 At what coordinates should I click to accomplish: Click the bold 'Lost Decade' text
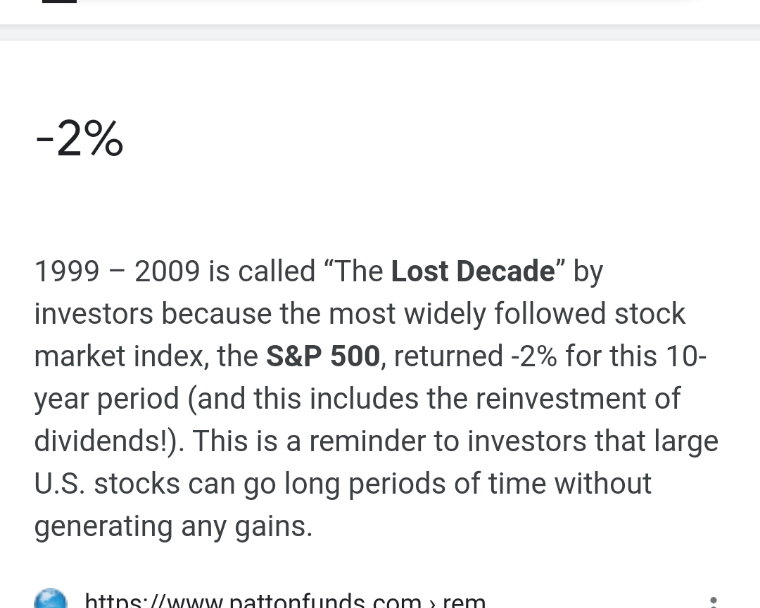coord(473,271)
